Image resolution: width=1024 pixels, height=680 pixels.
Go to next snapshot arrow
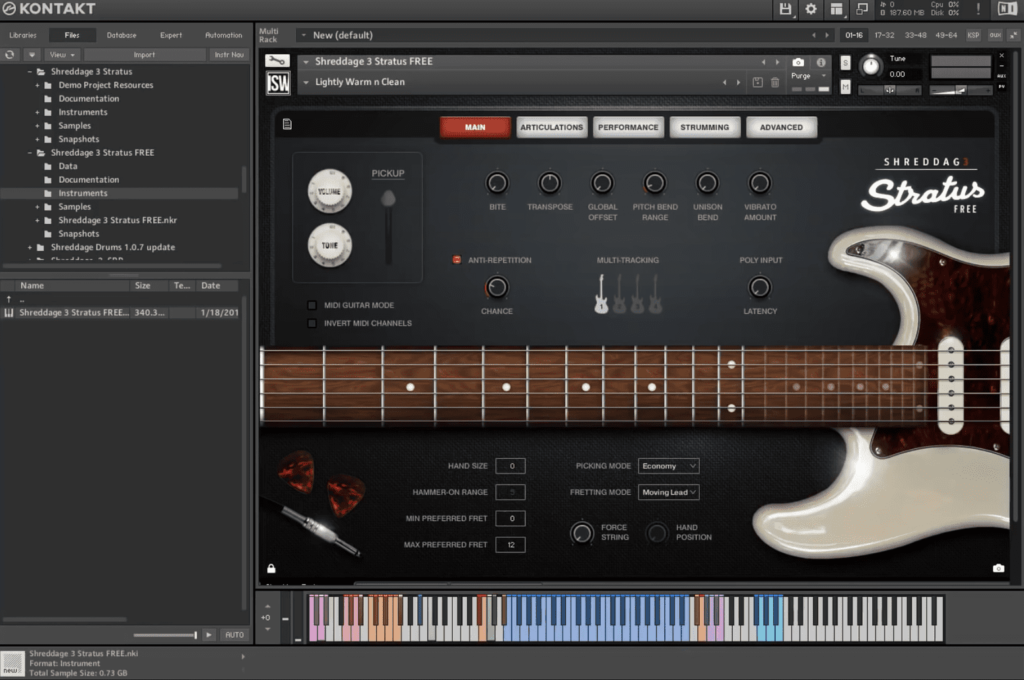(739, 82)
